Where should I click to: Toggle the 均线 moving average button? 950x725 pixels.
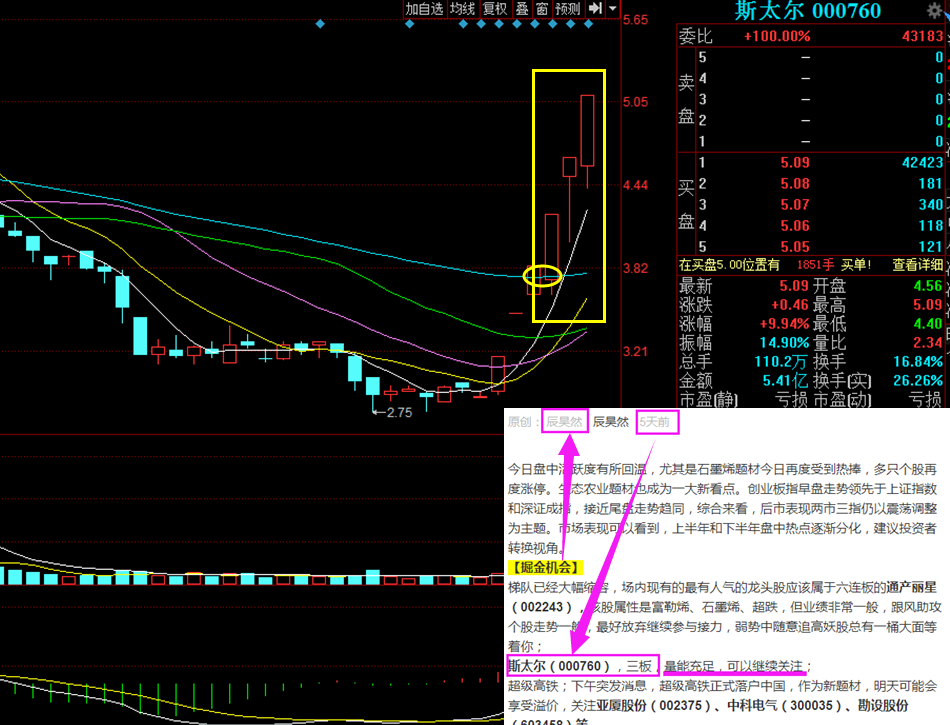click(463, 8)
